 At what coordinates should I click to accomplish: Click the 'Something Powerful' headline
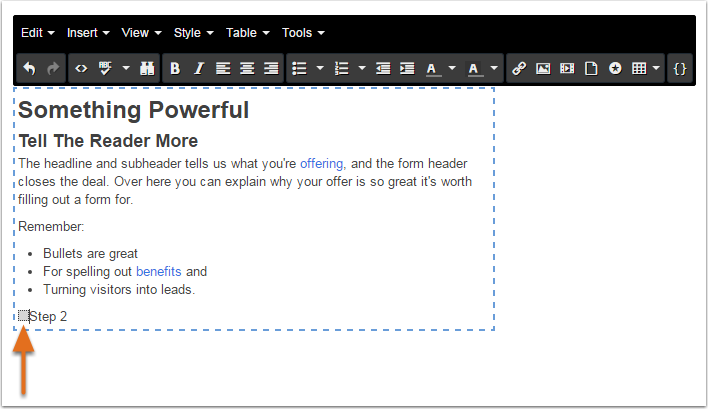coord(134,110)
